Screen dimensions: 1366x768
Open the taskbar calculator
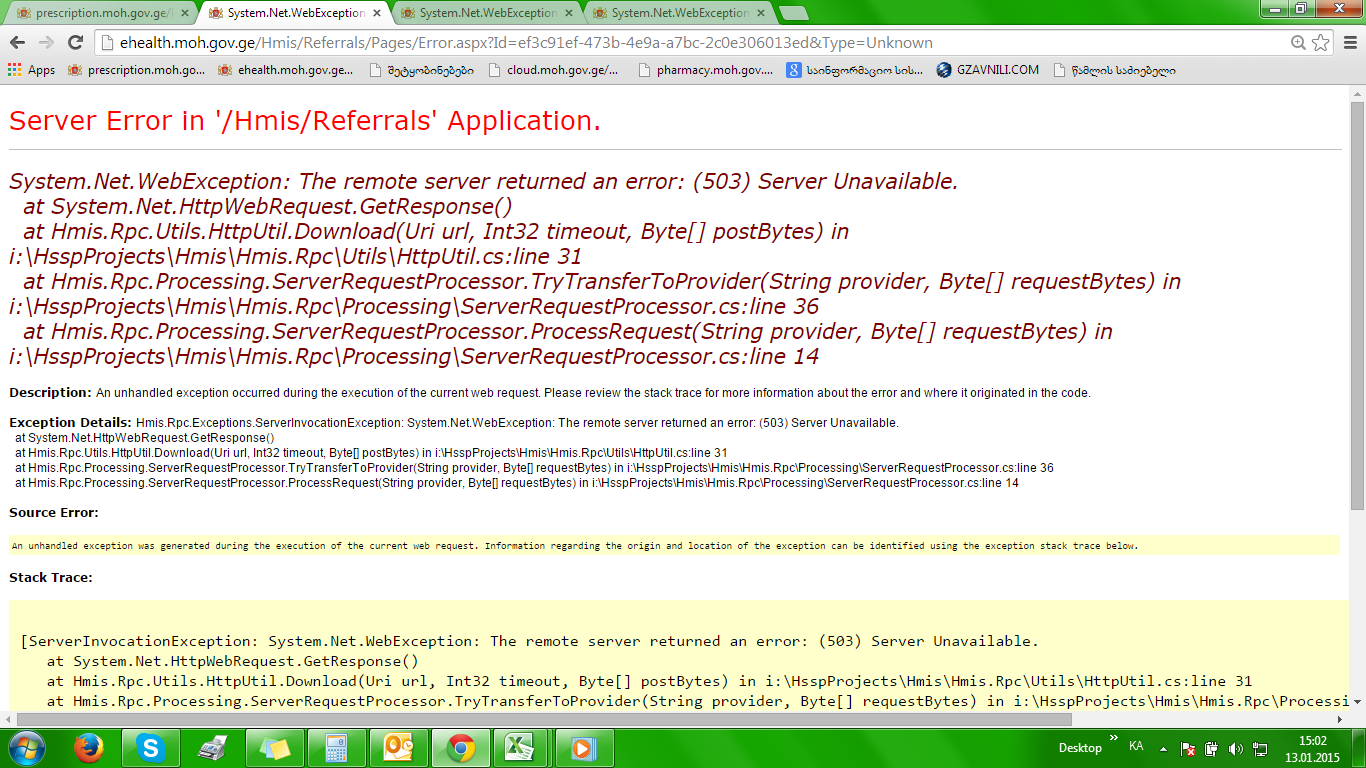(336, 748)
